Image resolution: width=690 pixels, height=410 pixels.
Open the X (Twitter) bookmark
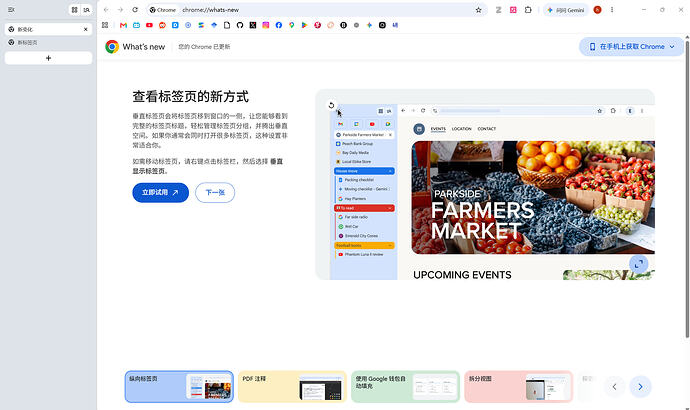253,25
